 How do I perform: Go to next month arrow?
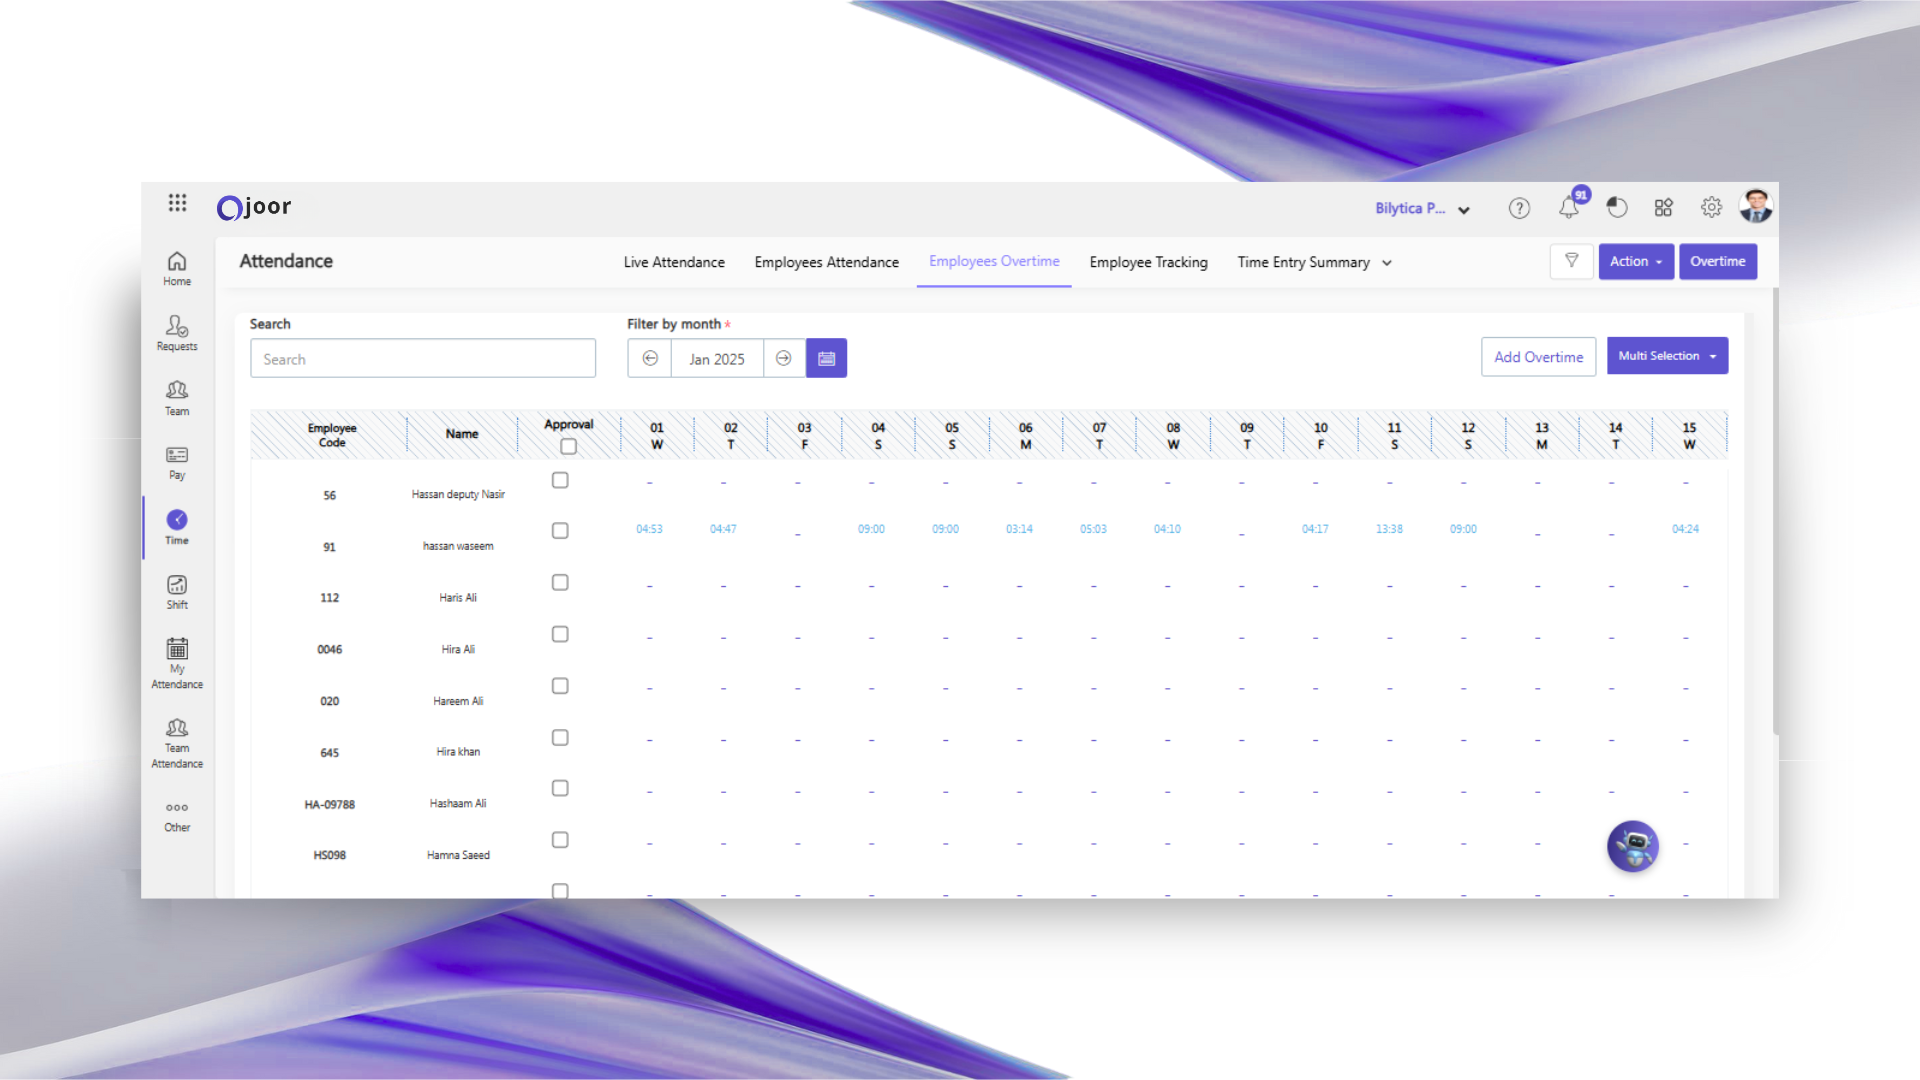click(x=784, y=358)
